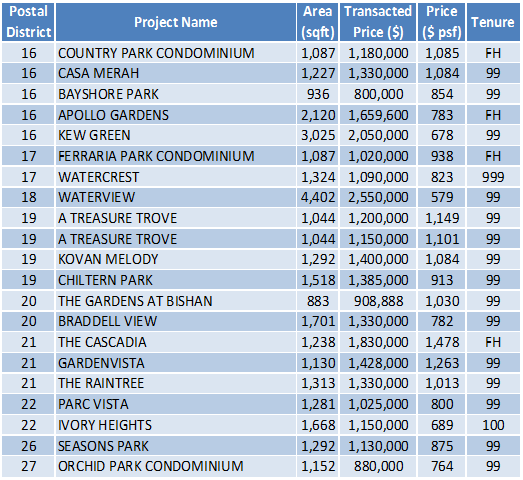
Task: Select the CASA MERAH cell
Action: (x=176, y=73)
